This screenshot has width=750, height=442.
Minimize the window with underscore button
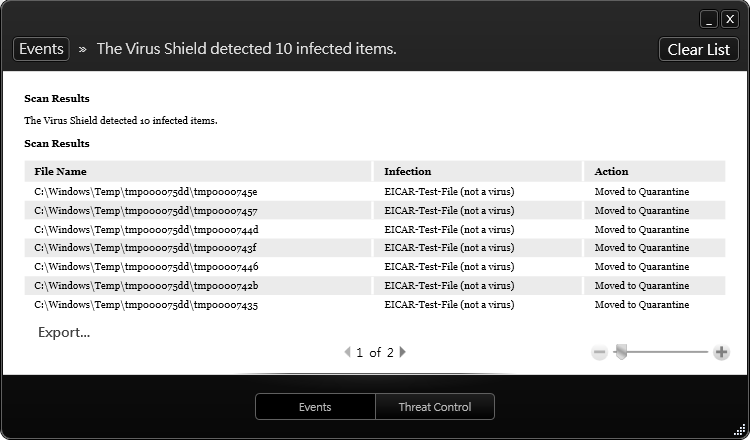coord(709,19)
